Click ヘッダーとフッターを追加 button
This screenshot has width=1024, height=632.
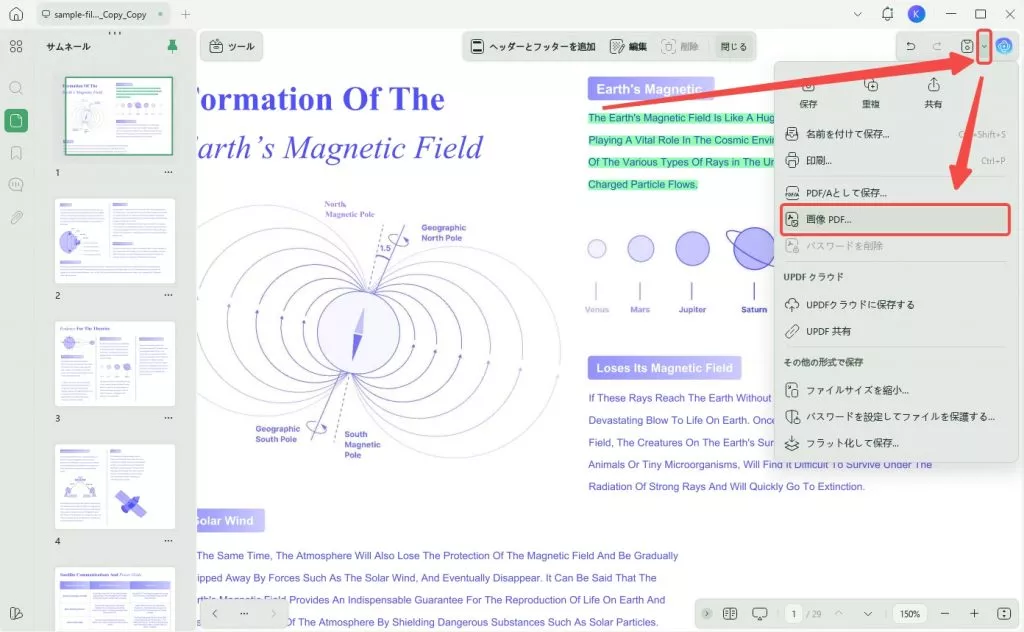pos(534,46)
